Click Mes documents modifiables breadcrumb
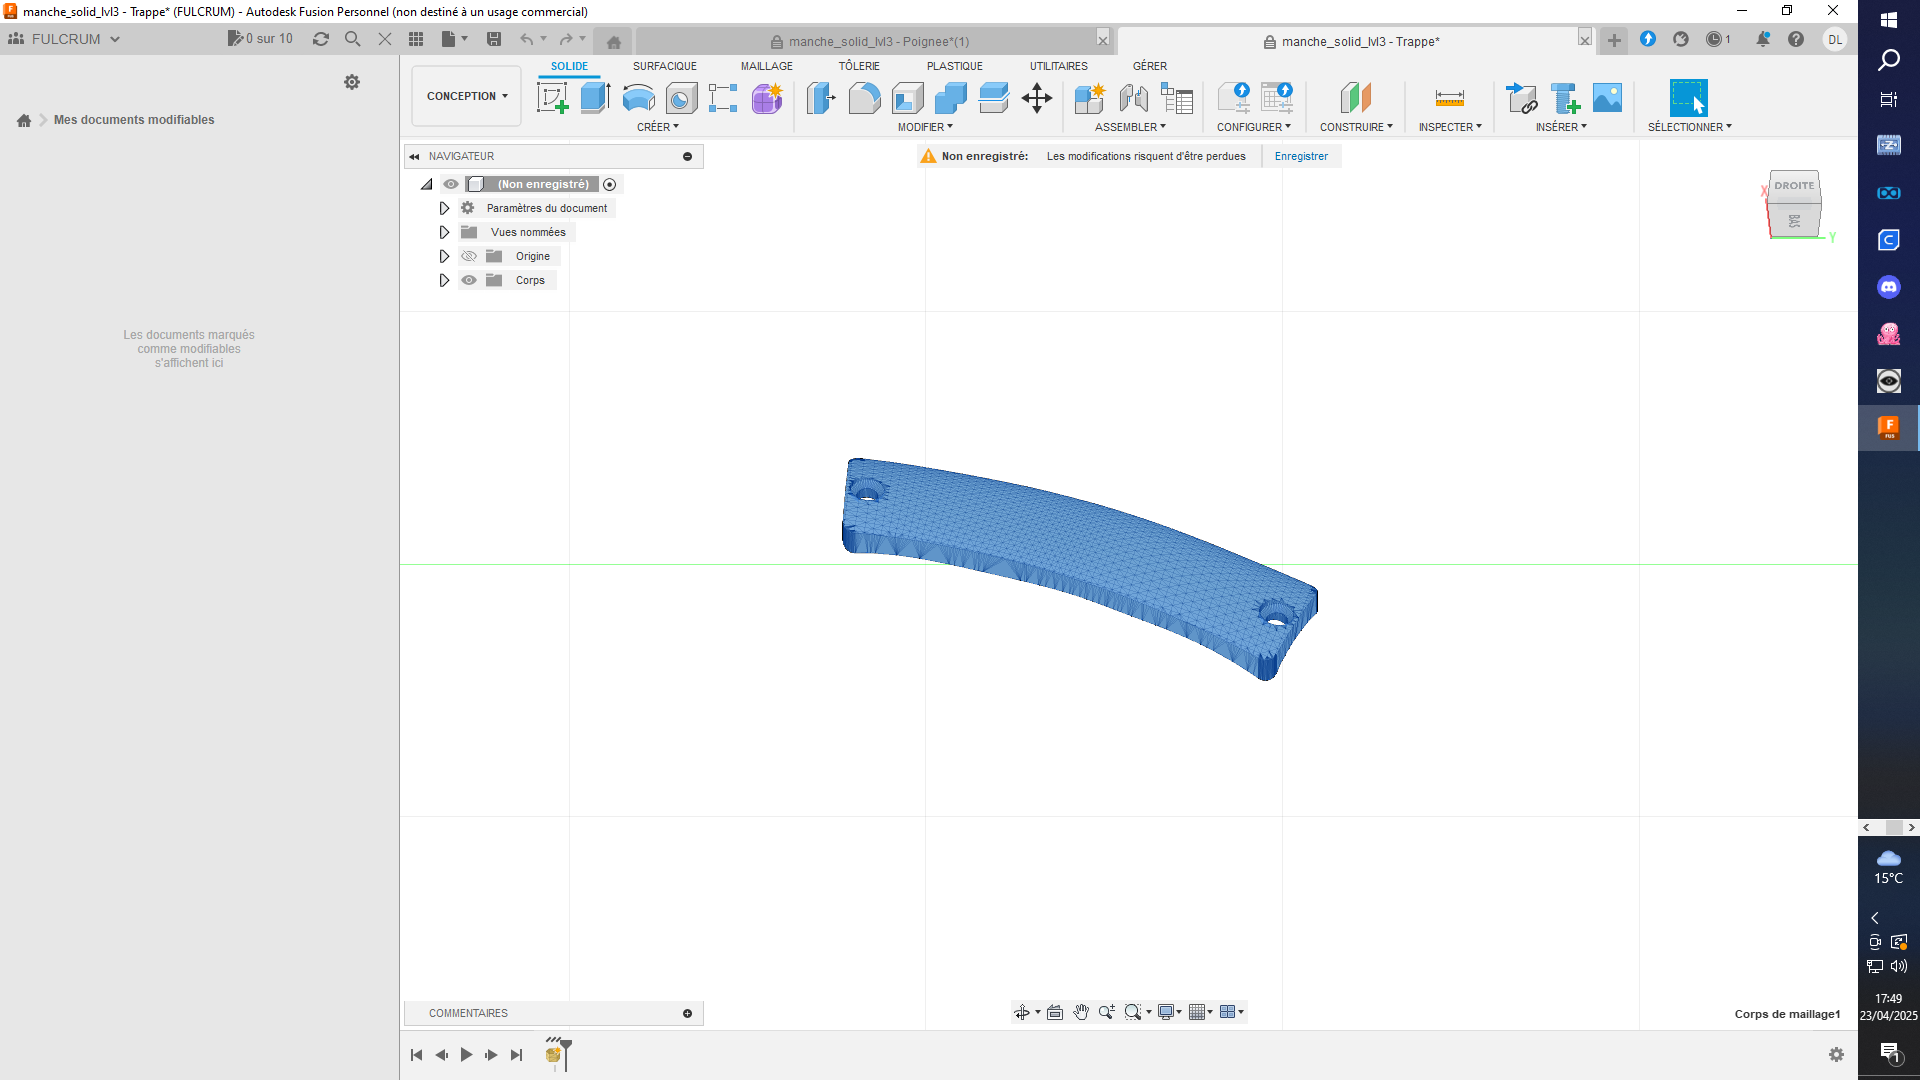 (134, 120)
